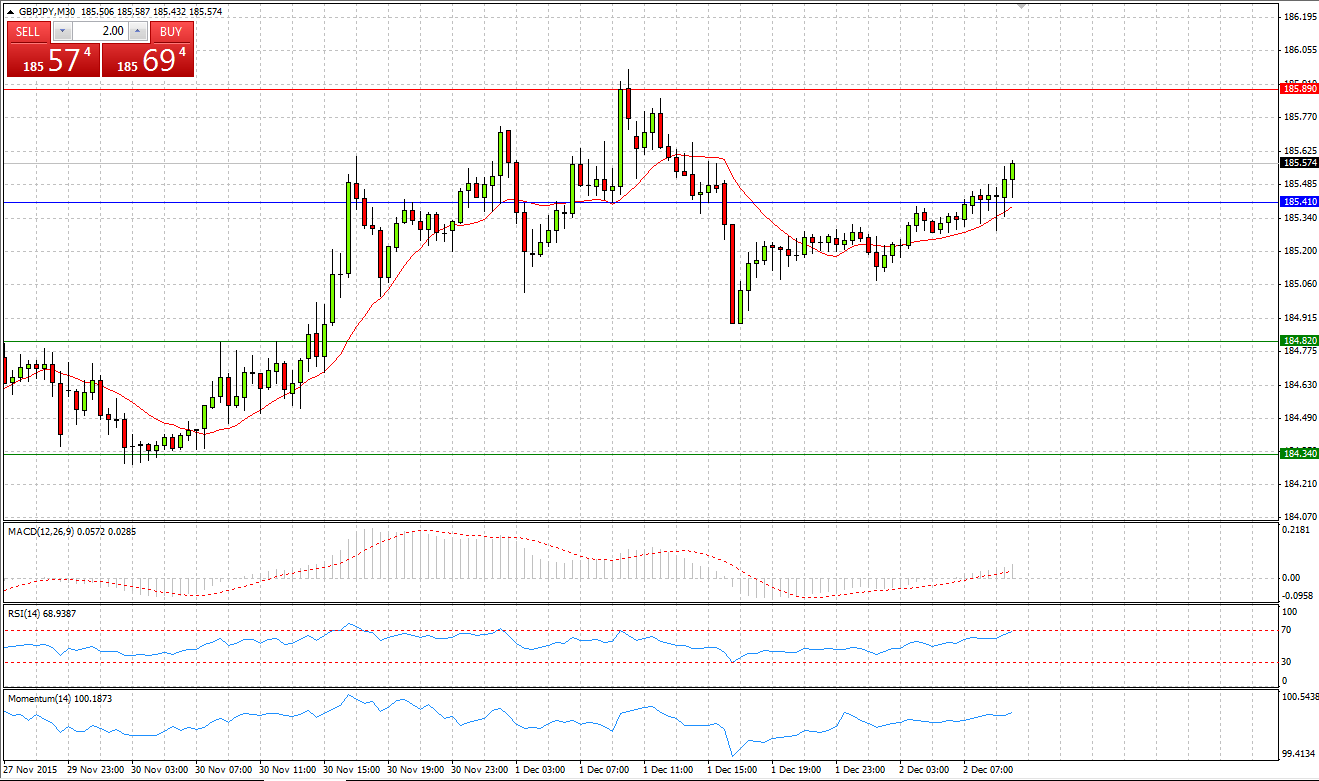Select the 185.890 price level label
The width and height of the screenshot is (1319, 781).
(x=1299, y=89)
